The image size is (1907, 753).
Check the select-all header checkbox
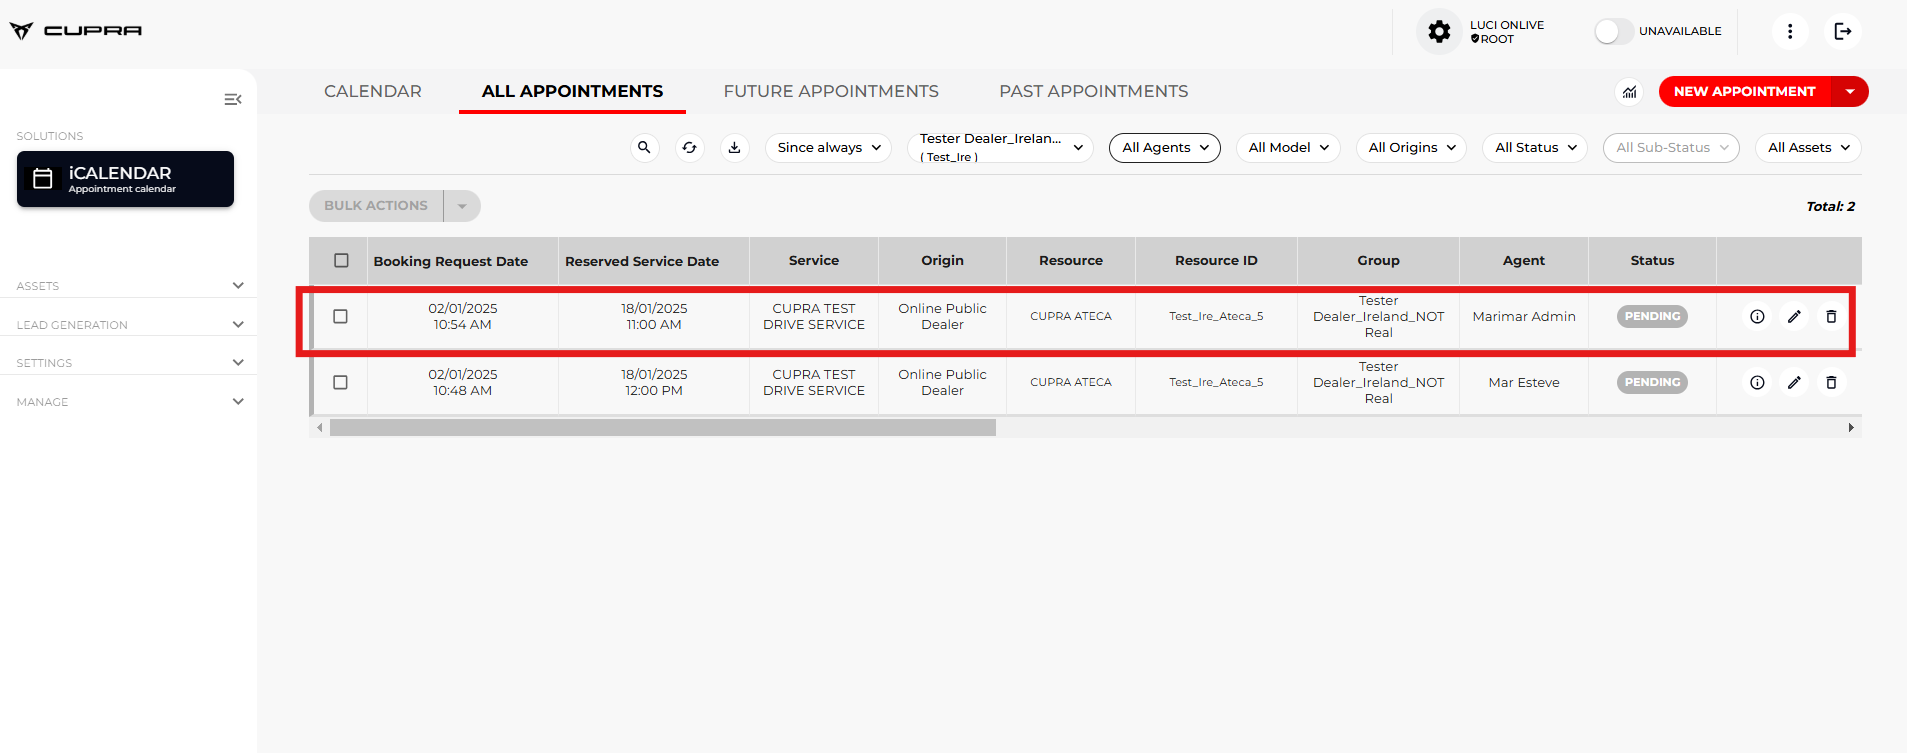click(x=341, y=261)
